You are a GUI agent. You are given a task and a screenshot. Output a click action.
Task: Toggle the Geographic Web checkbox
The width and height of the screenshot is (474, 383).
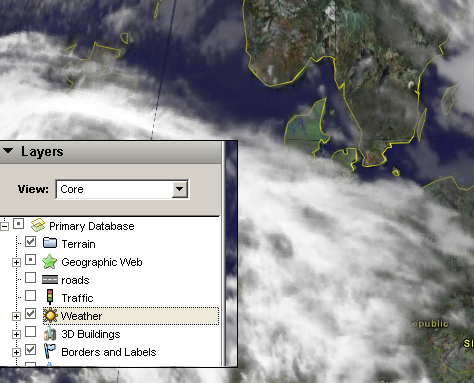pos(31,260)
